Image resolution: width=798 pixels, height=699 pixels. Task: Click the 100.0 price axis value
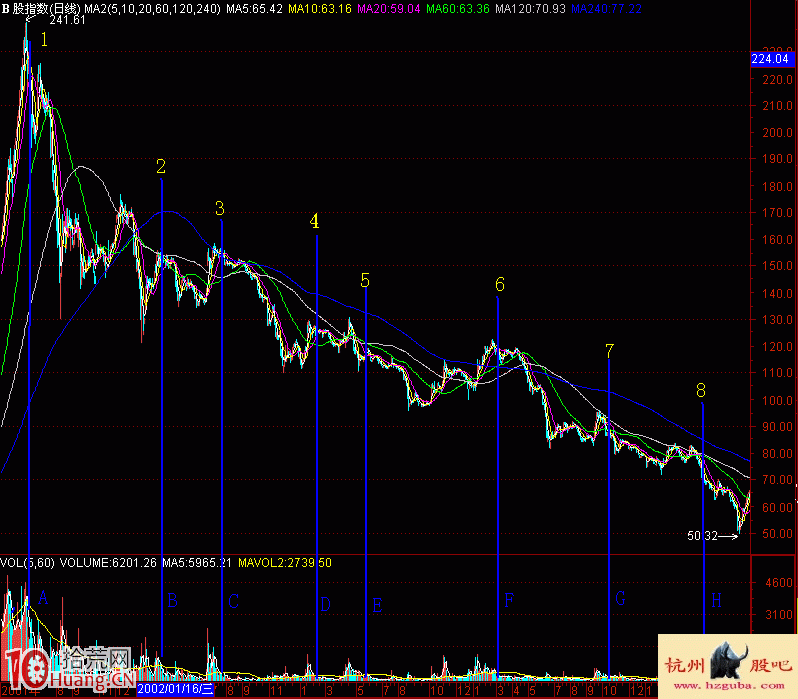[x=777, y=400]
